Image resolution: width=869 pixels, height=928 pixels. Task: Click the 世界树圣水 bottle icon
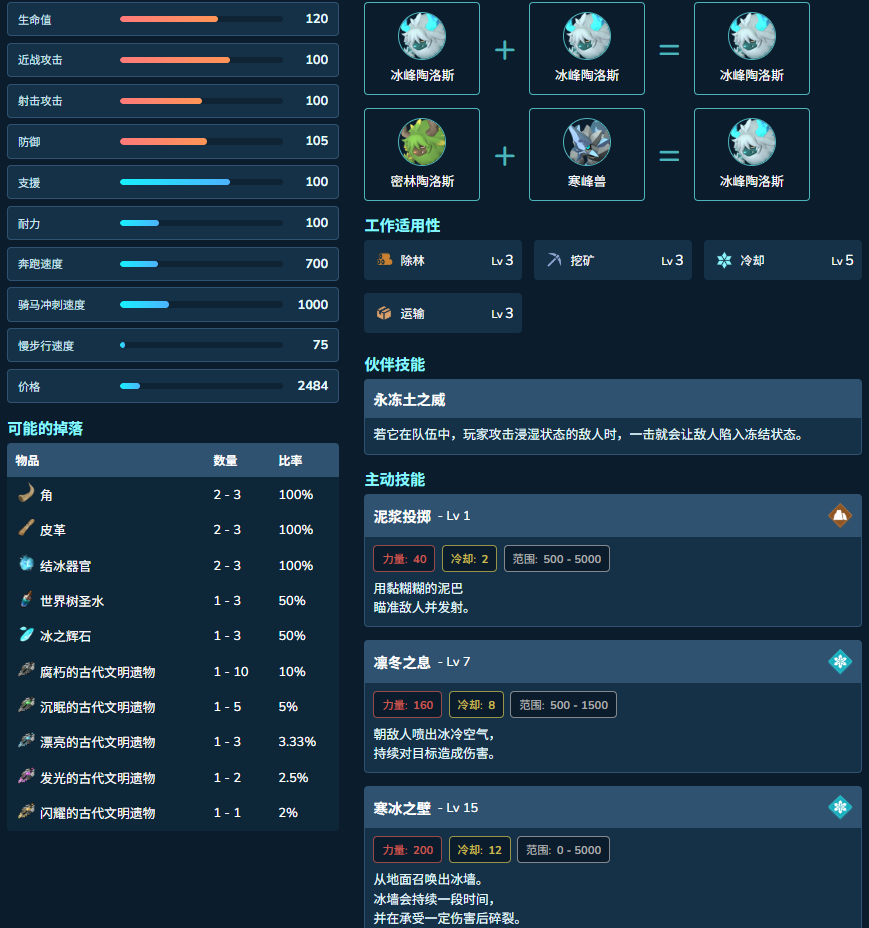point(26,599)
